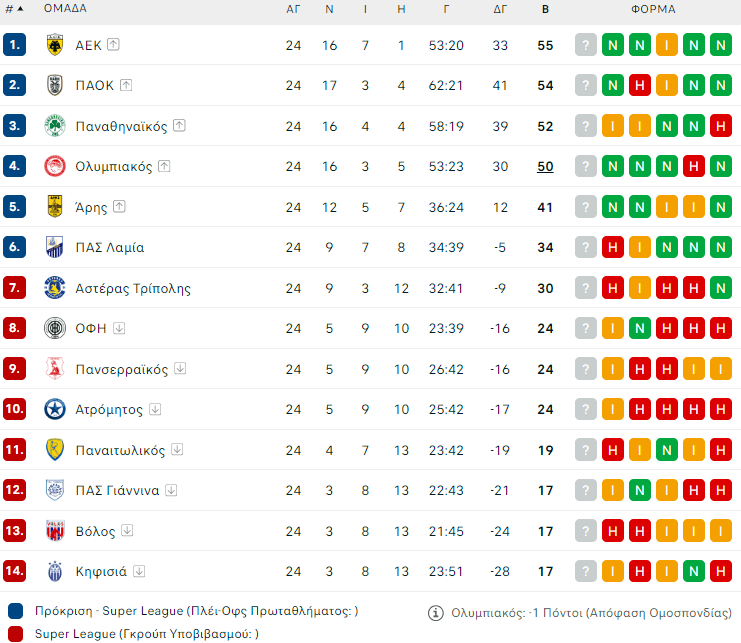Click the up arrow next to ΠΑΟΚ
741x643 pixels.
coord(126,85)
